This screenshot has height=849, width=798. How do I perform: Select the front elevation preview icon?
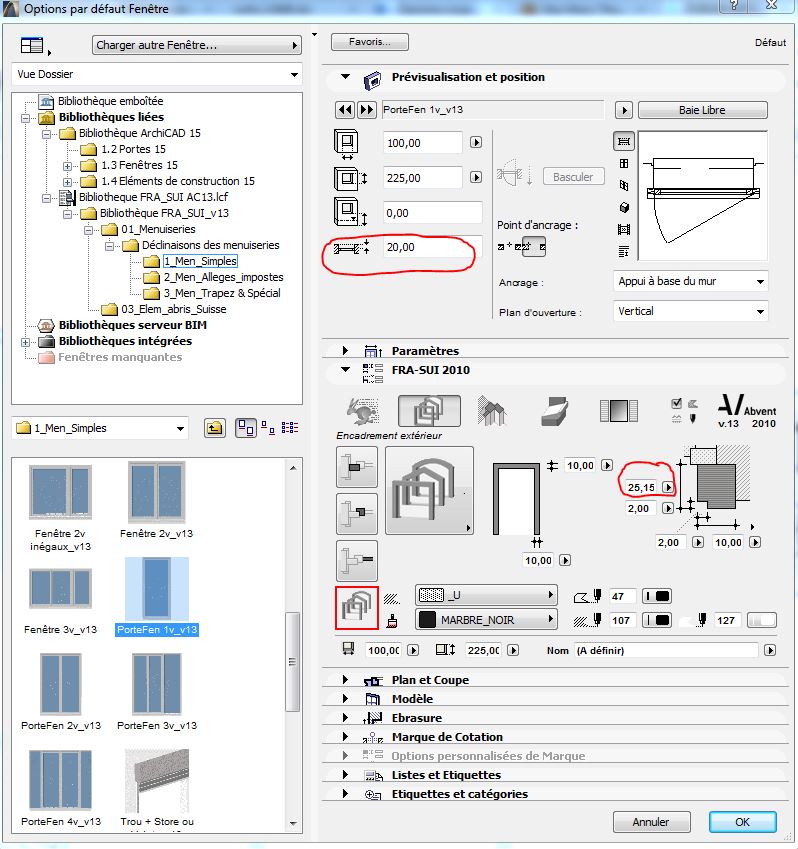624,164
